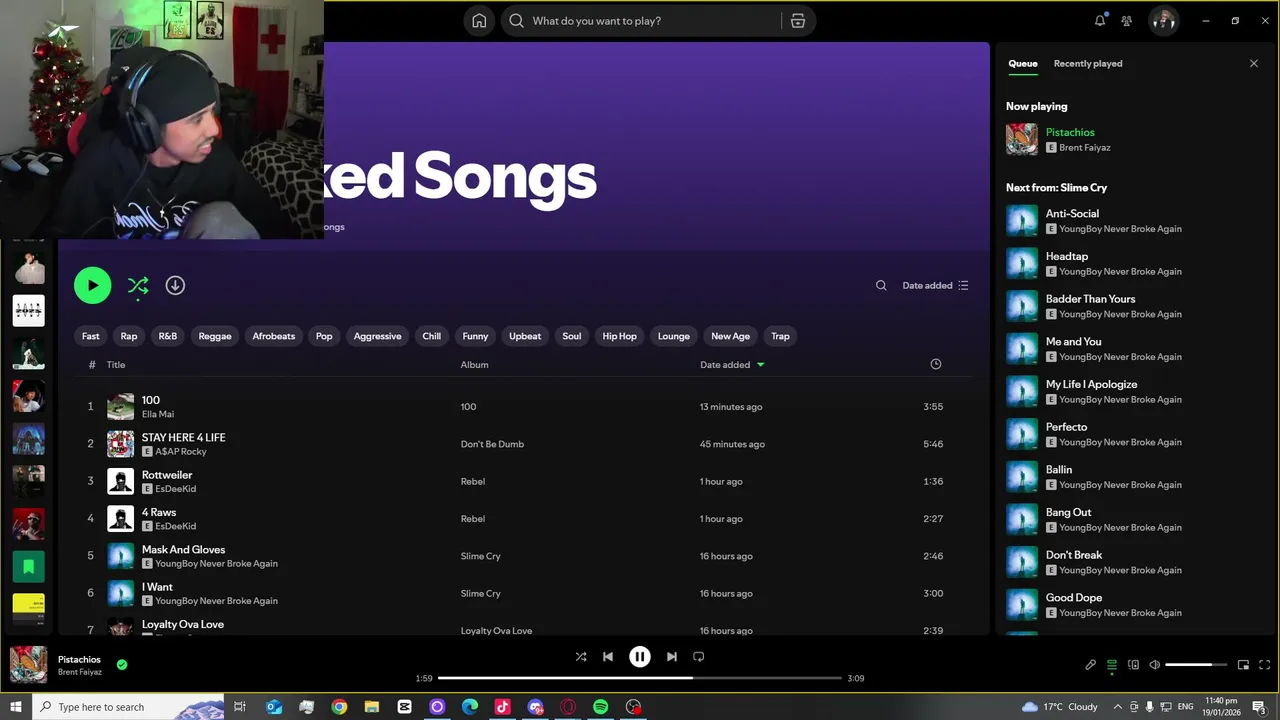Open Spotify from the Windows taskbar
The width and height of the screenshot is (1280, 720).
point(601,707)
